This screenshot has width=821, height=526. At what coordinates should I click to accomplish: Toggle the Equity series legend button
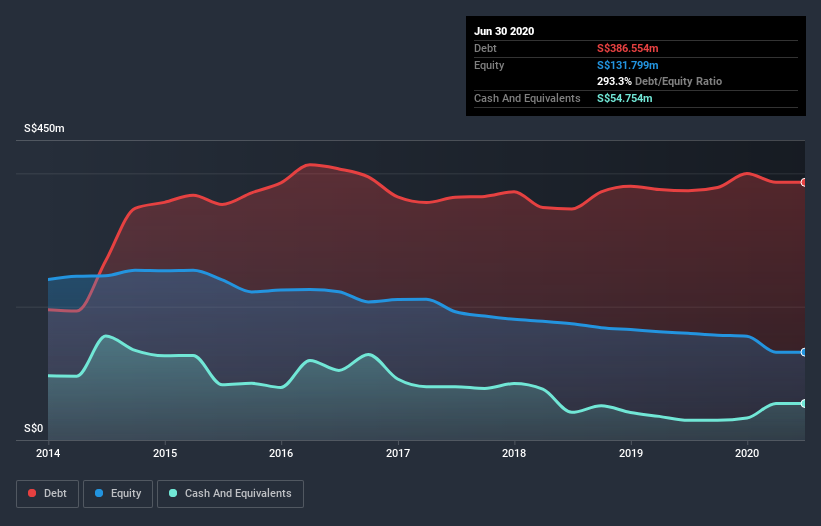(x=118, y=494)
